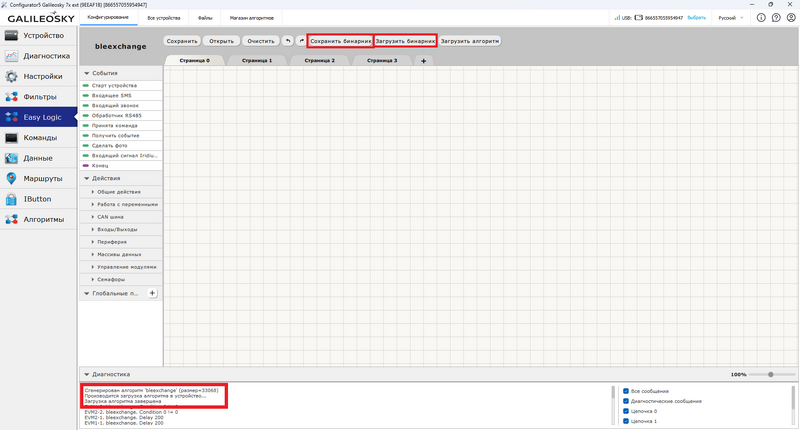
Task: Switch to Магазин алгоритмов tab
Action: (252, 18)
